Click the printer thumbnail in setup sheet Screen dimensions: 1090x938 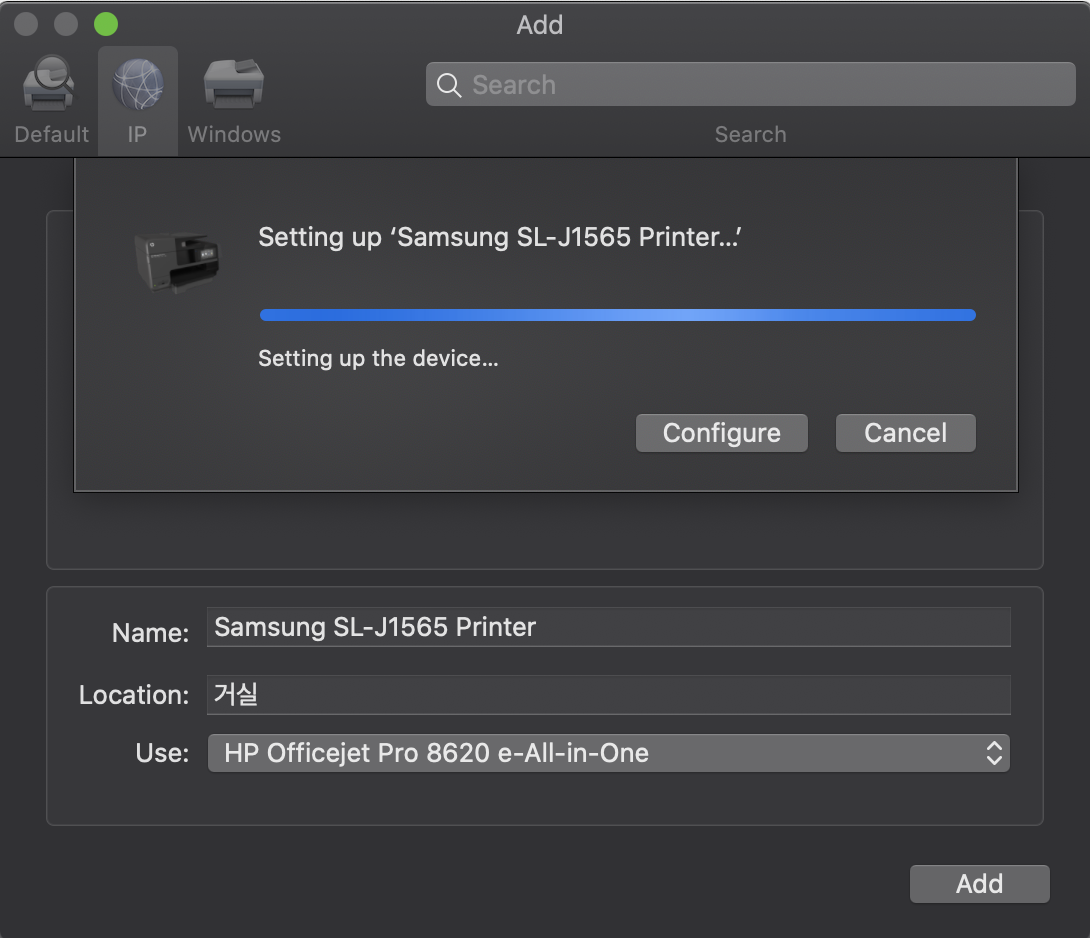[177, 261]
